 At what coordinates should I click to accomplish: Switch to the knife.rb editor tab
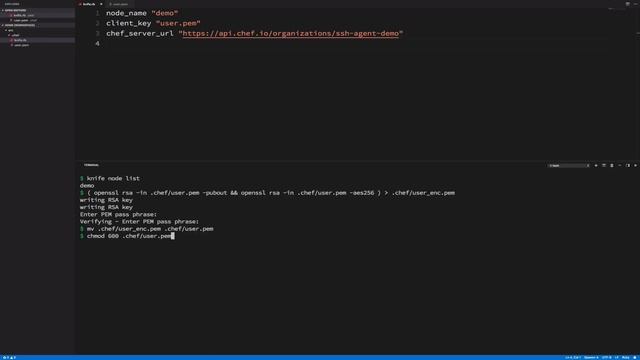tap(89, 4)
